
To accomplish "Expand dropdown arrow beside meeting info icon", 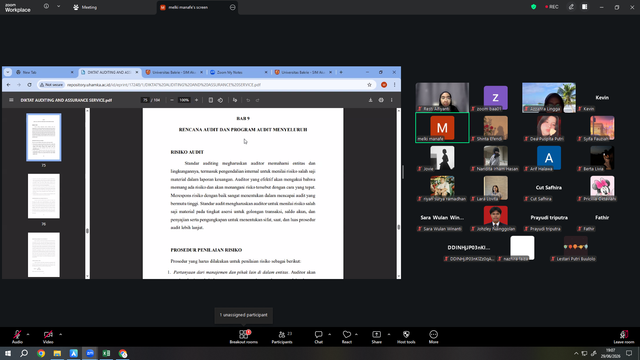I will pyautogui.click(x=58, y=7).
